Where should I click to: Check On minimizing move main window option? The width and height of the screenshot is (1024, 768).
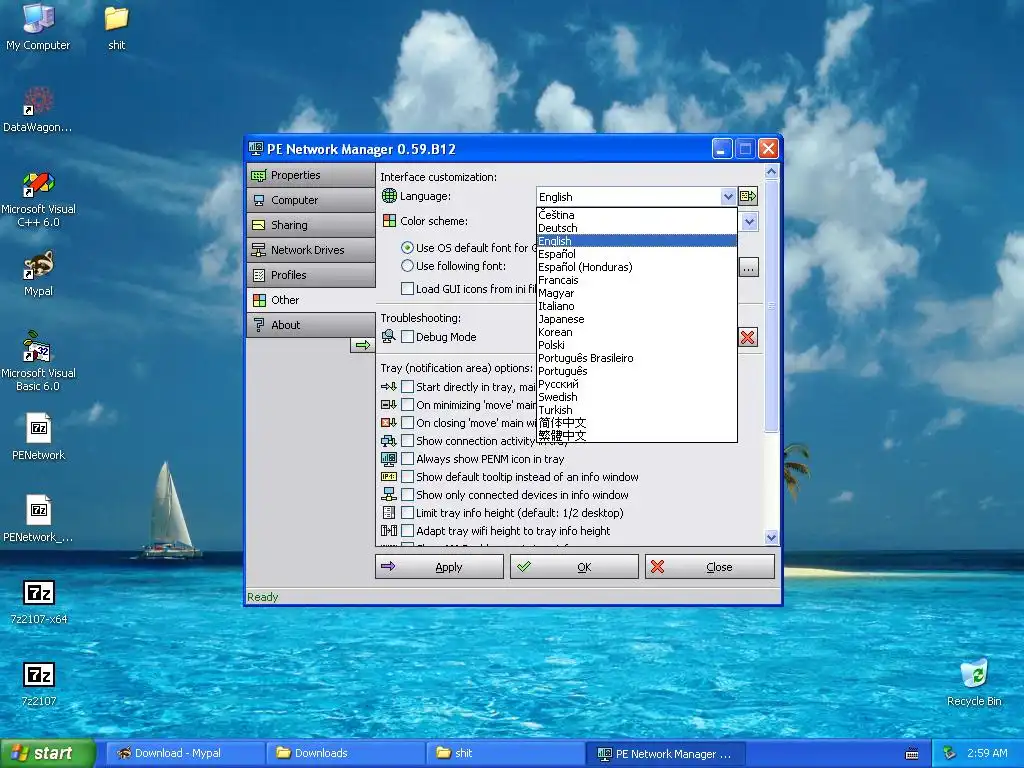point(408,404)
